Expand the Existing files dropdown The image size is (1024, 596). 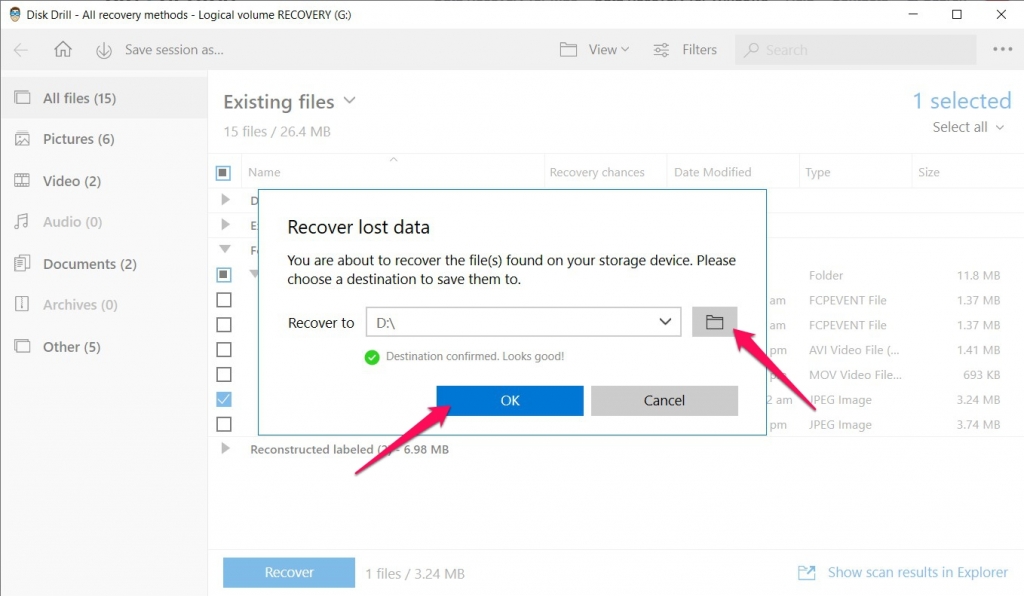[349, 101]
